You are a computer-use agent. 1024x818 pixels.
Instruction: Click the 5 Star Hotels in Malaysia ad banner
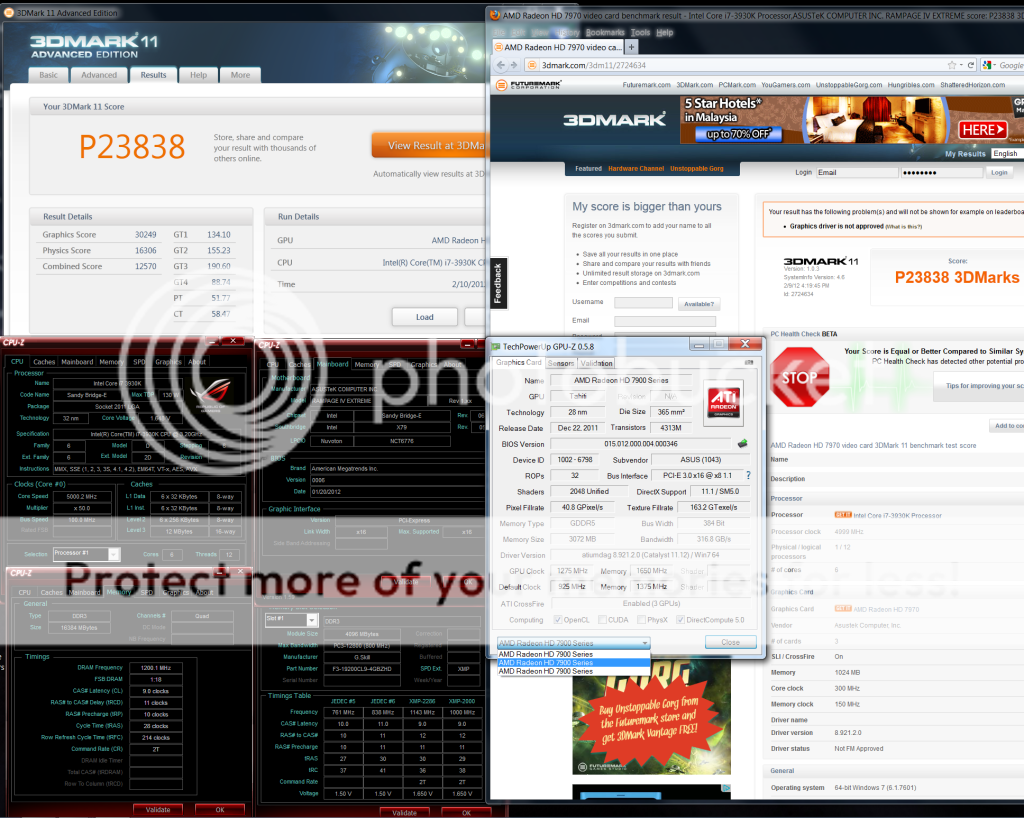pos(852,119)
